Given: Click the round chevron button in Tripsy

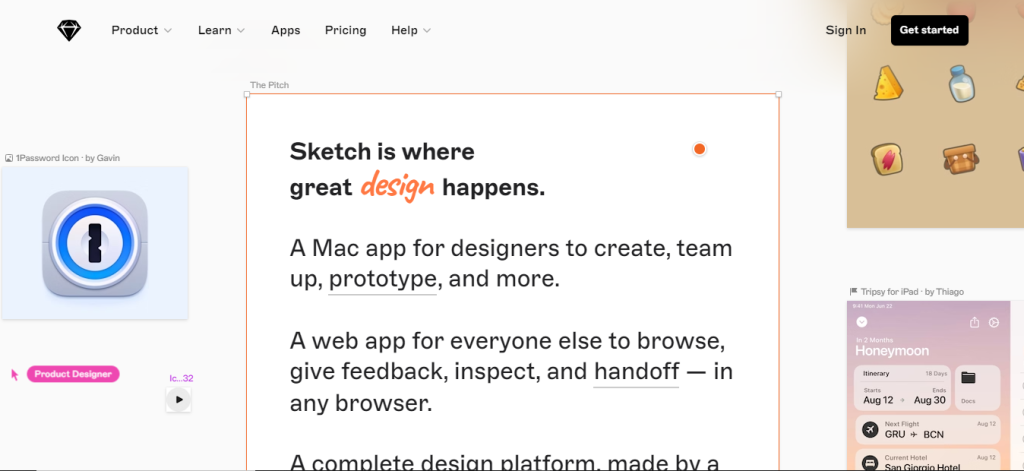Looking at the screenshot, I should point(861,322).
